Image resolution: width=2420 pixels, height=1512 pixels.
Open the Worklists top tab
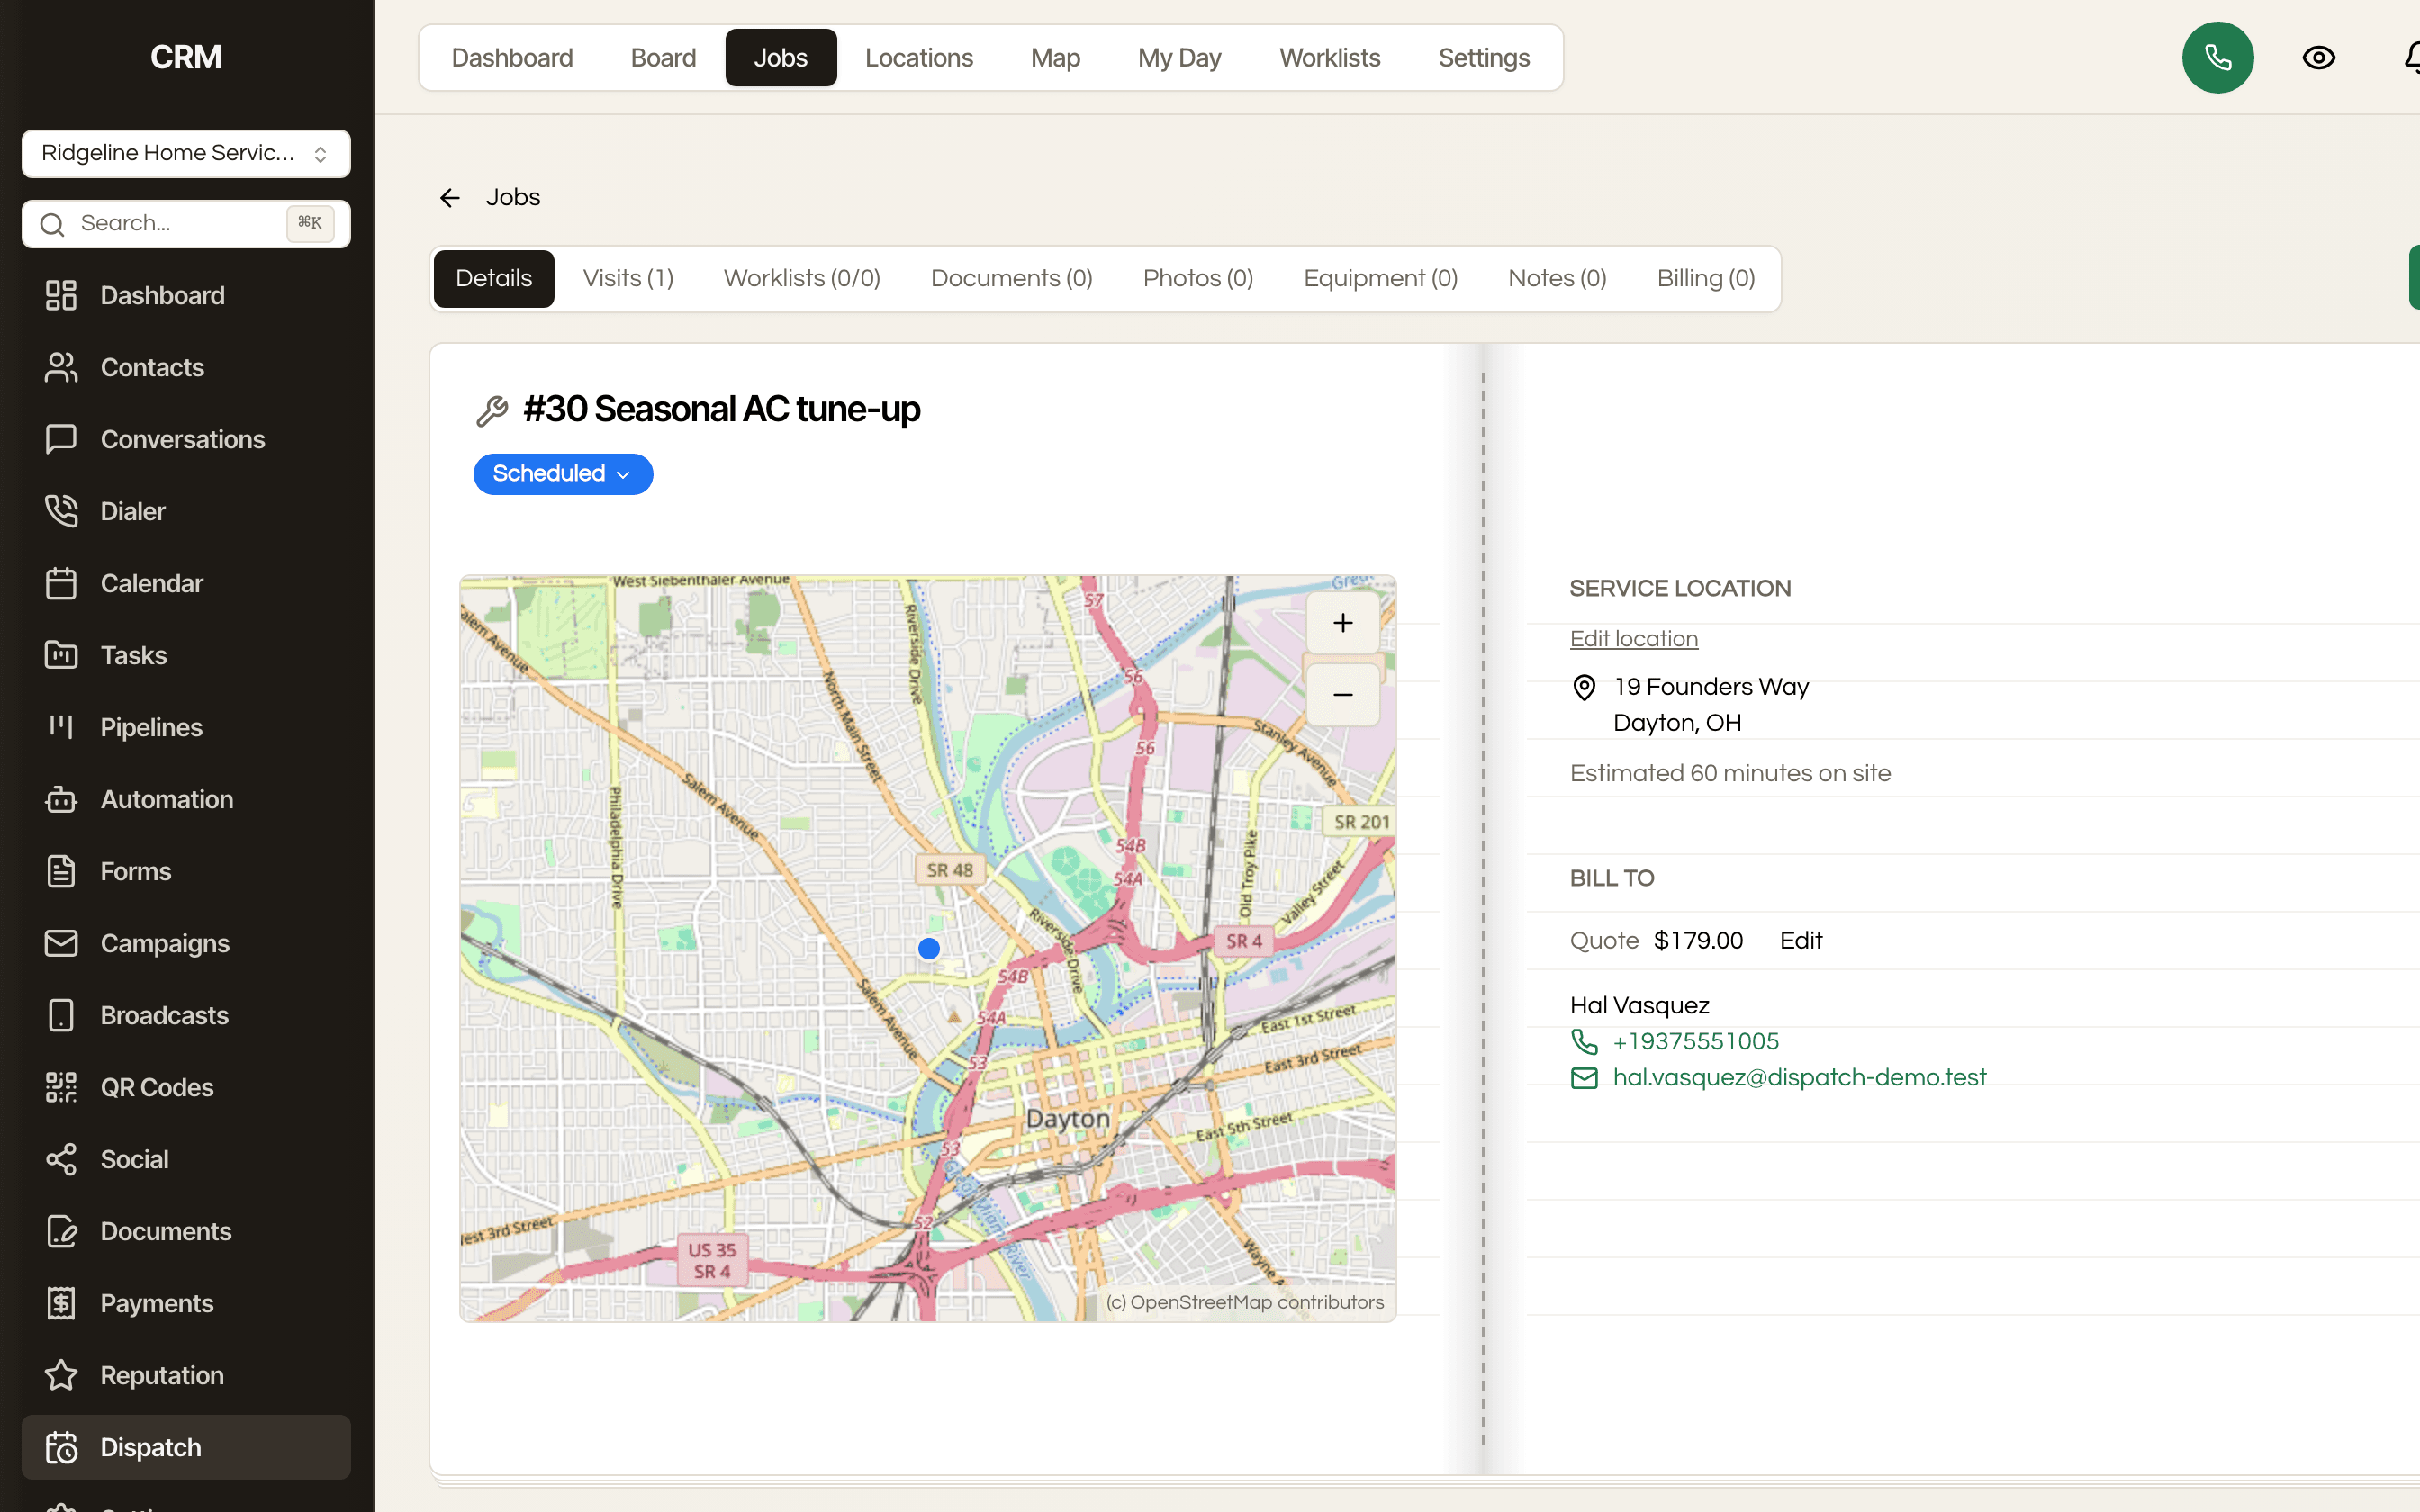[x=1329, y=58]
